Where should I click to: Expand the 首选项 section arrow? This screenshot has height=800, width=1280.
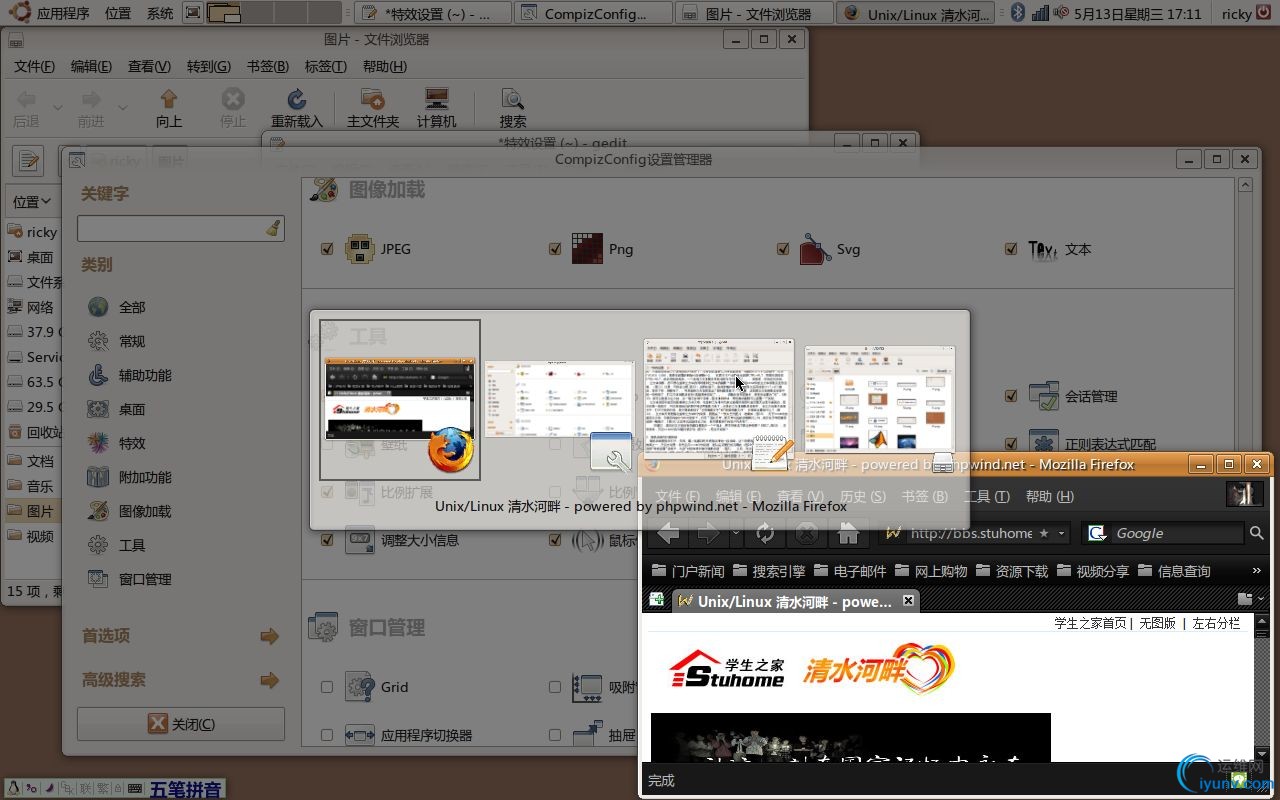269,636
